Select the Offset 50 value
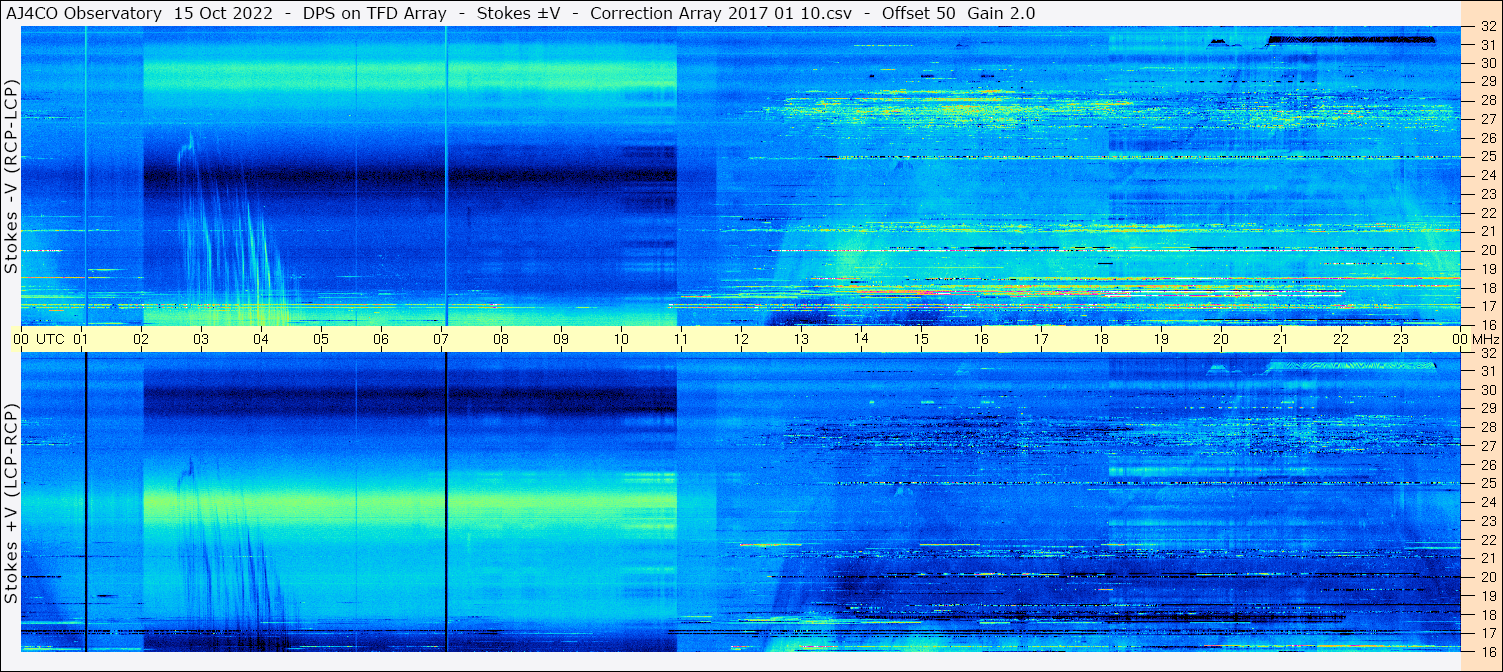 [919, 14]
